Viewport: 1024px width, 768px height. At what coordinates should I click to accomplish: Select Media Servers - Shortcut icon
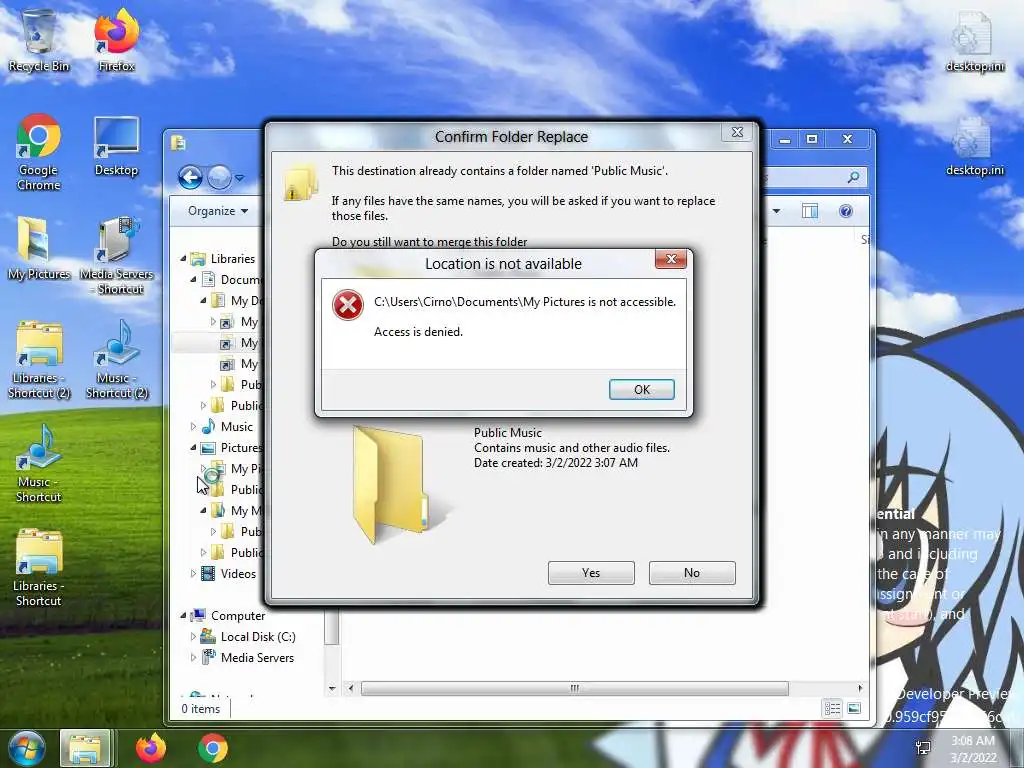pos(118,256)
